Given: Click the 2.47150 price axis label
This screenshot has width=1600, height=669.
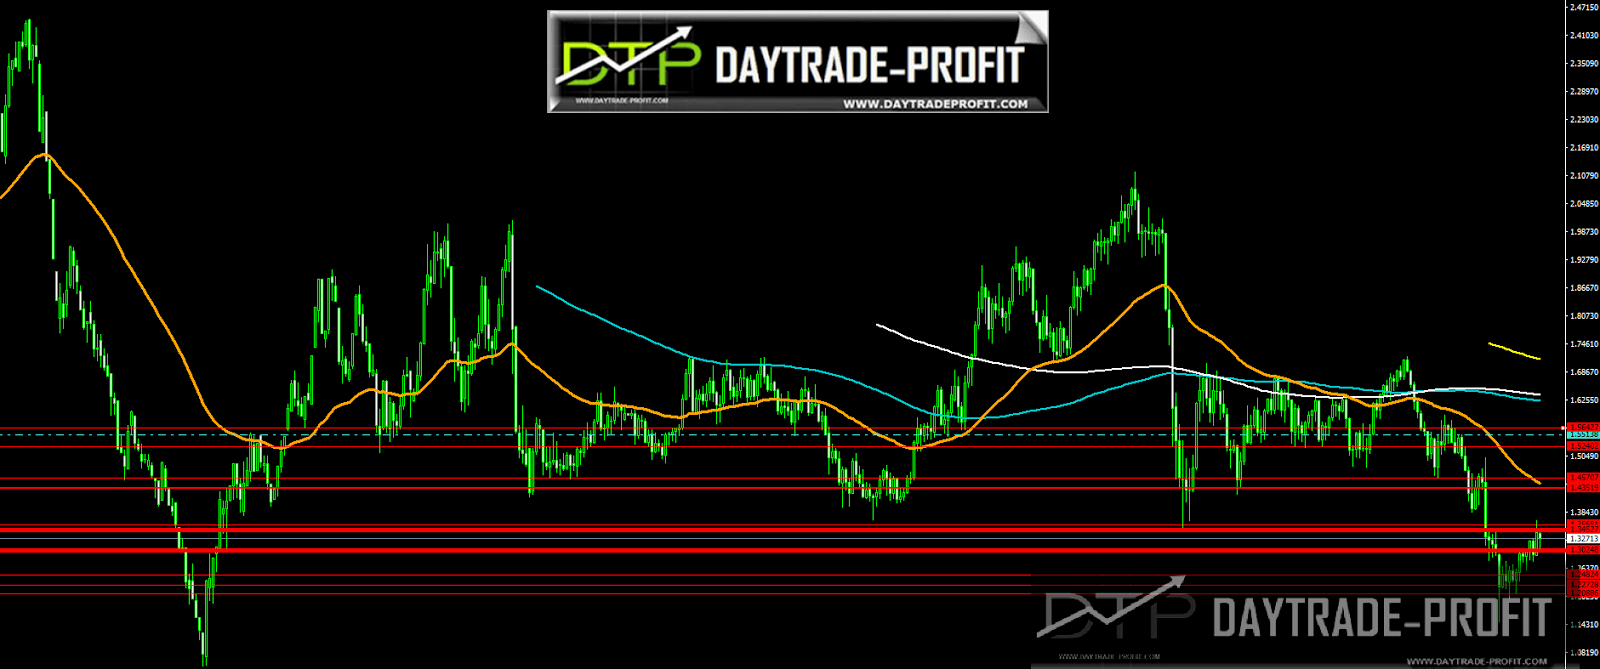Looking at the screenshot, I should pyautogui.click(x=1583, y=7).
